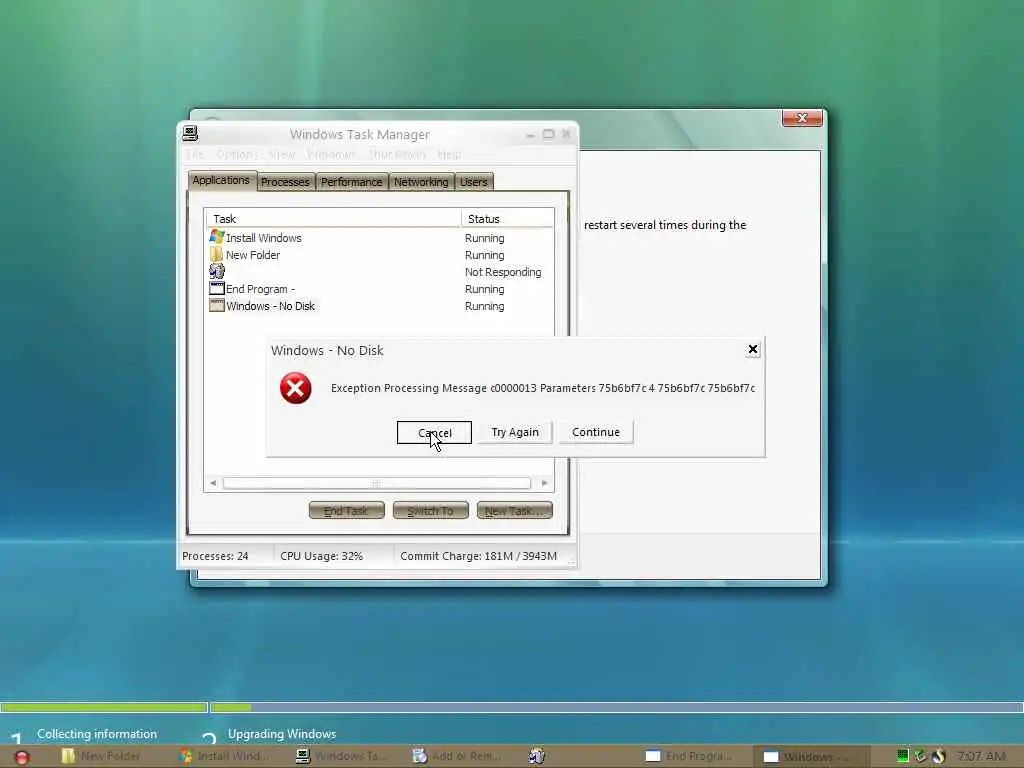This screenshot has height=768, width=1024.
Task: Click the Cancel button in the dialog
Action: click(x=434, y=432)
